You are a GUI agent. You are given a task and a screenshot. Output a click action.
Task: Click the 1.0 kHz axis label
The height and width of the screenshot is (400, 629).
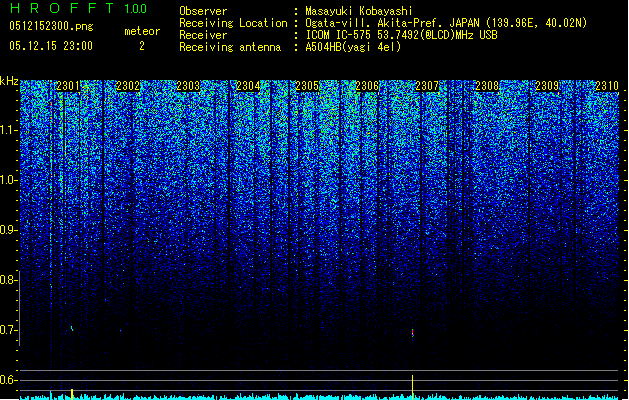pyautogui.click(x=8, y=180)
